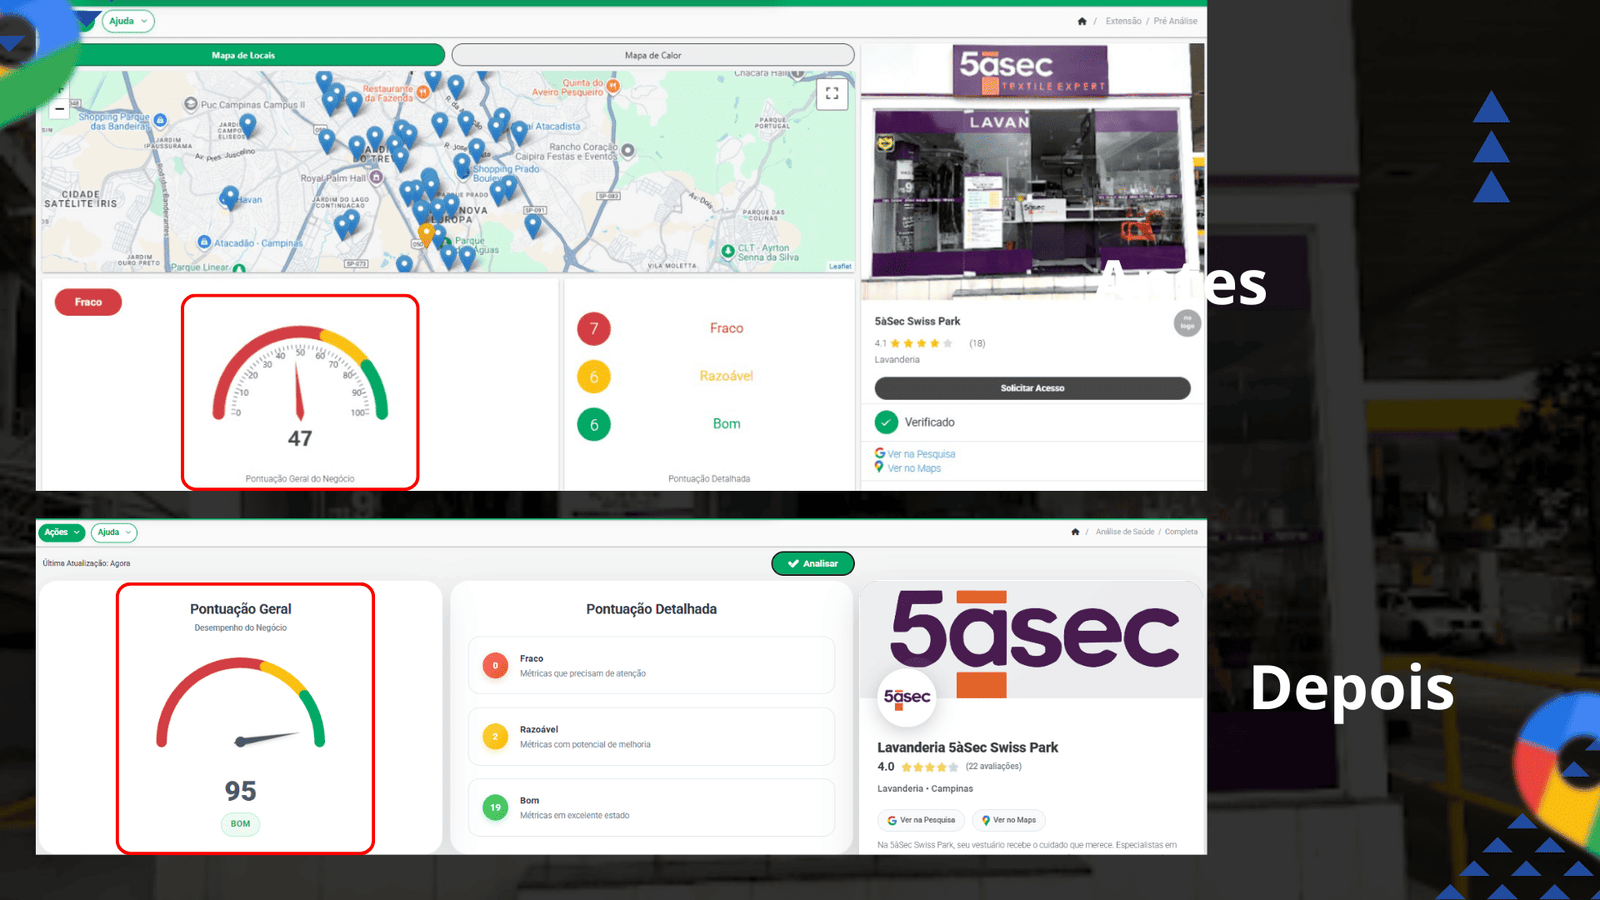
Task: Click the yellow Razoável circle showing 6
Action: pos(594,377)
